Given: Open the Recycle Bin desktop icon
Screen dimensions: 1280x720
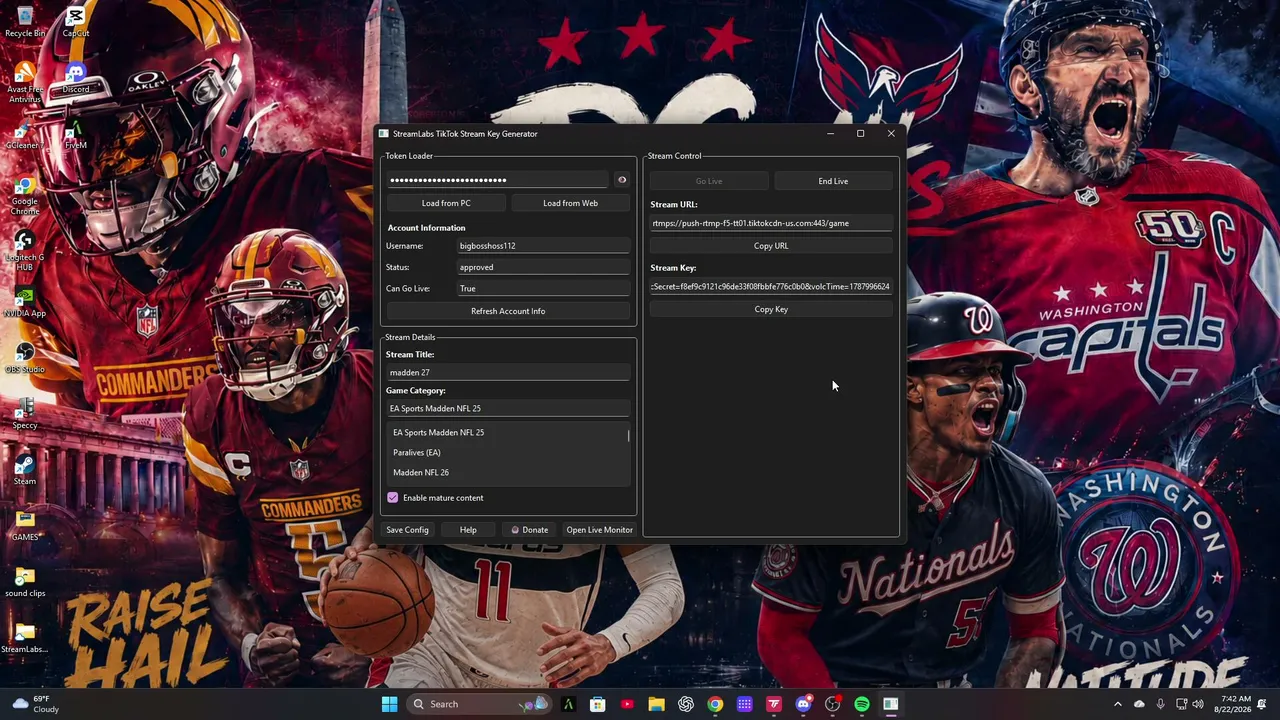Looking at the screenshot, I should (25, 22).
